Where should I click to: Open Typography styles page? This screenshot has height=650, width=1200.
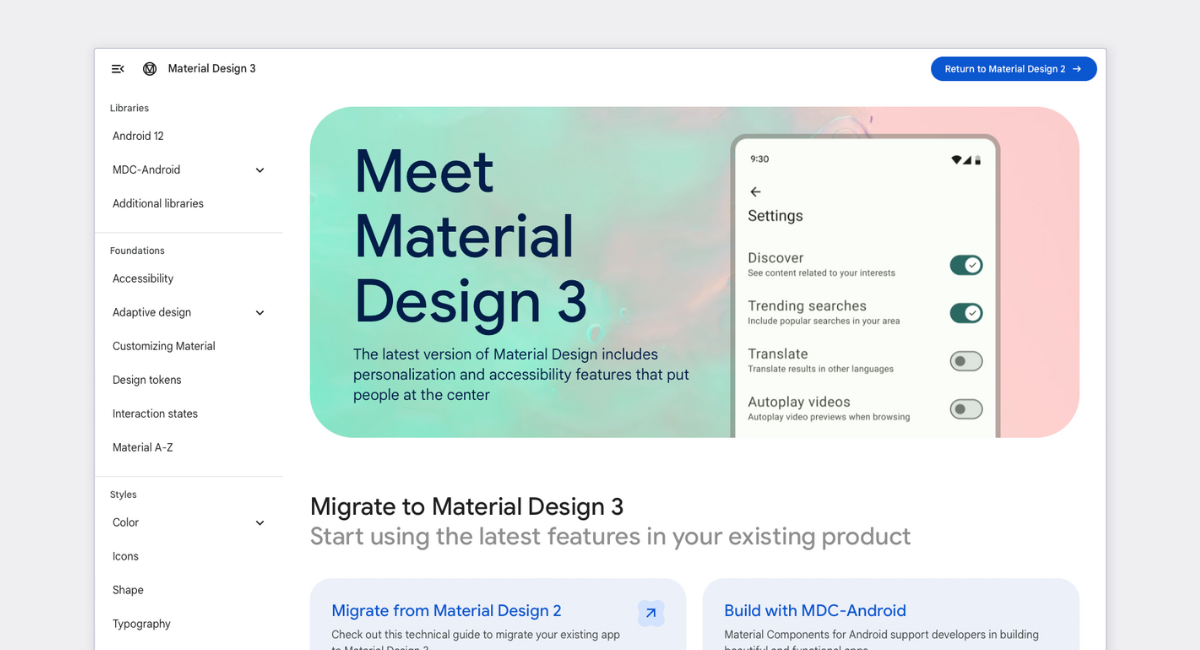pos(141,624)
